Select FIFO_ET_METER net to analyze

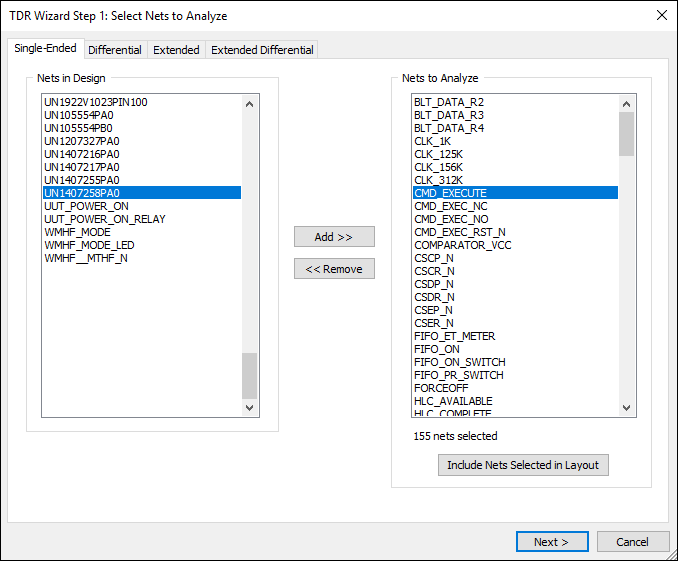click(x=454, y=336)
